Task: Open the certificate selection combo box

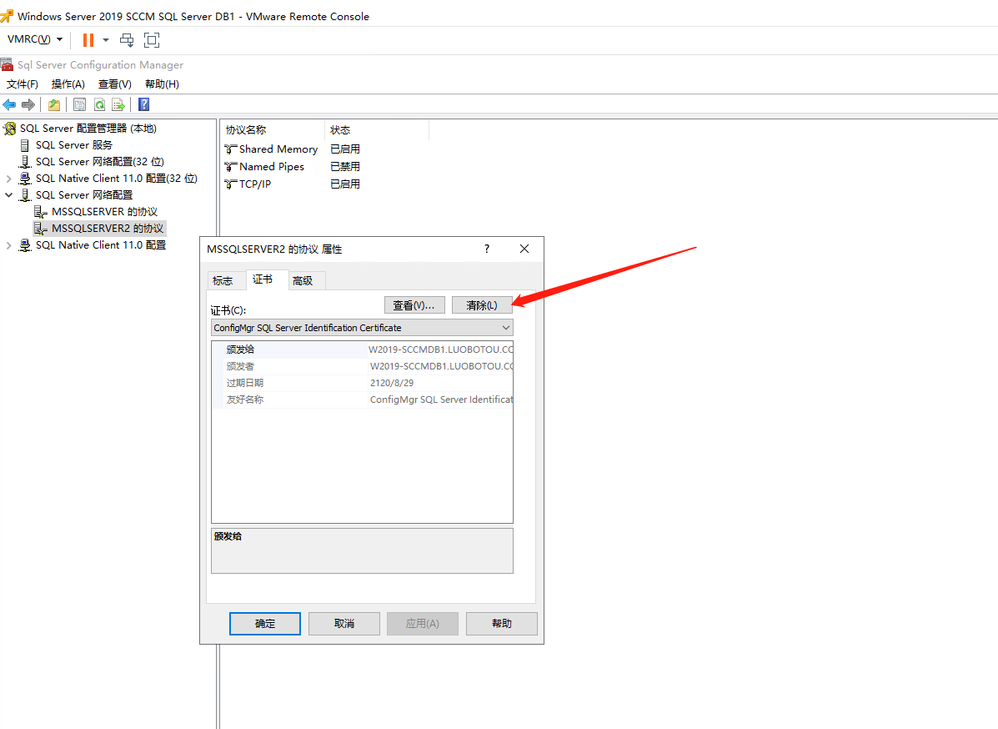Action: [x=362, y=328]
